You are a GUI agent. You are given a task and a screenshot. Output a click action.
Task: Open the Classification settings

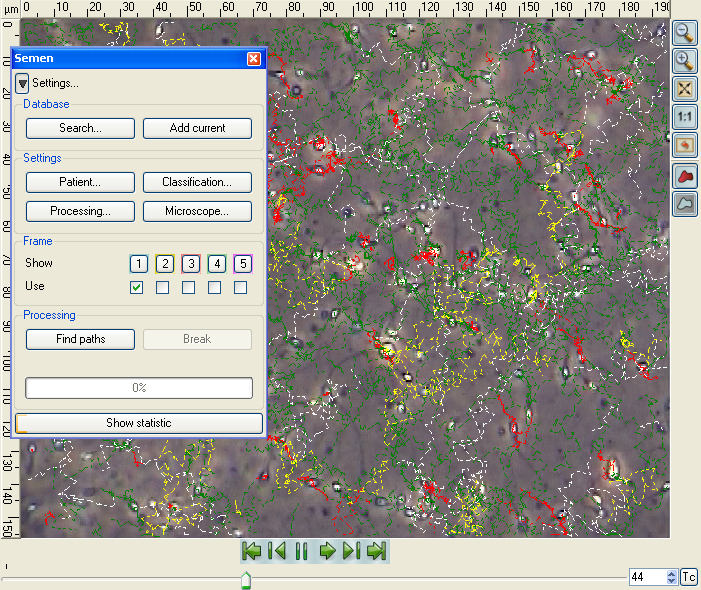197,182
